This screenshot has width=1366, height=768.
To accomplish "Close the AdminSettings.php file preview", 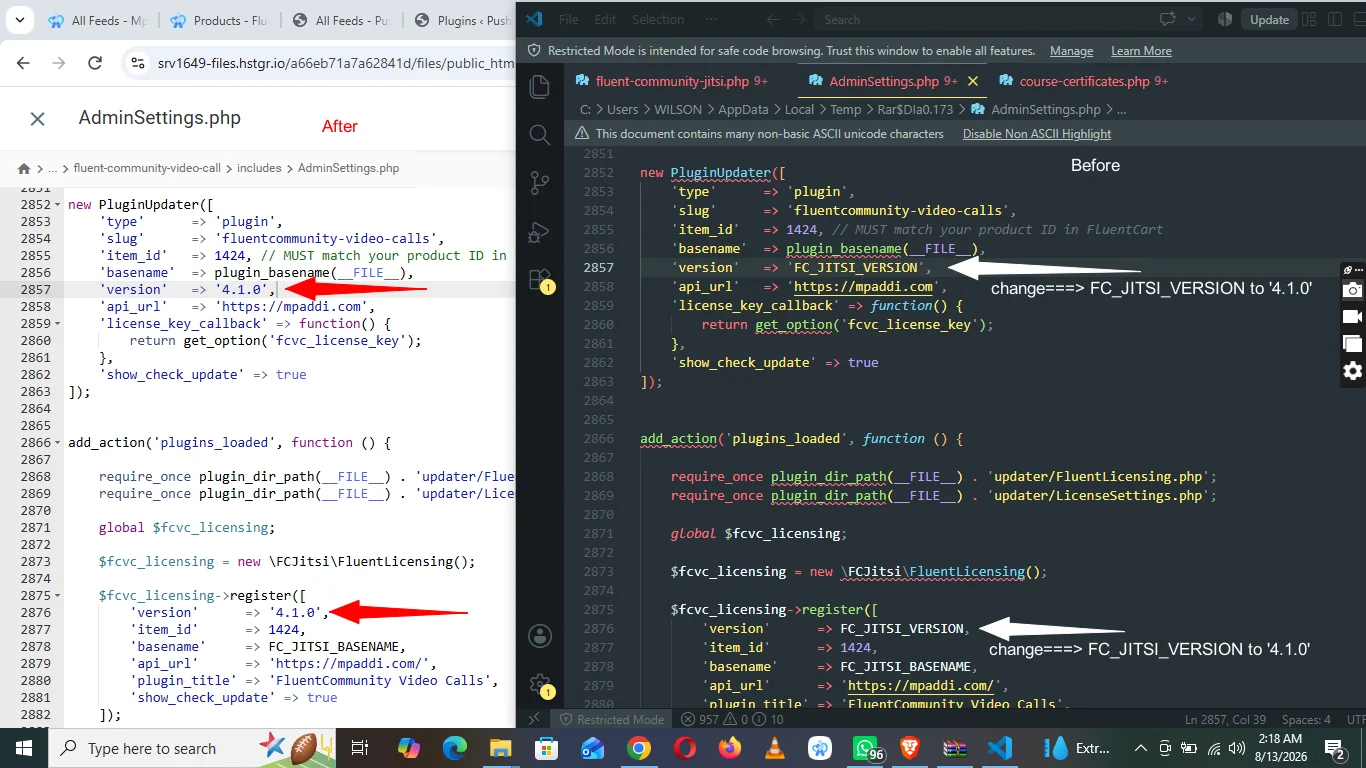I will [37, 119].
